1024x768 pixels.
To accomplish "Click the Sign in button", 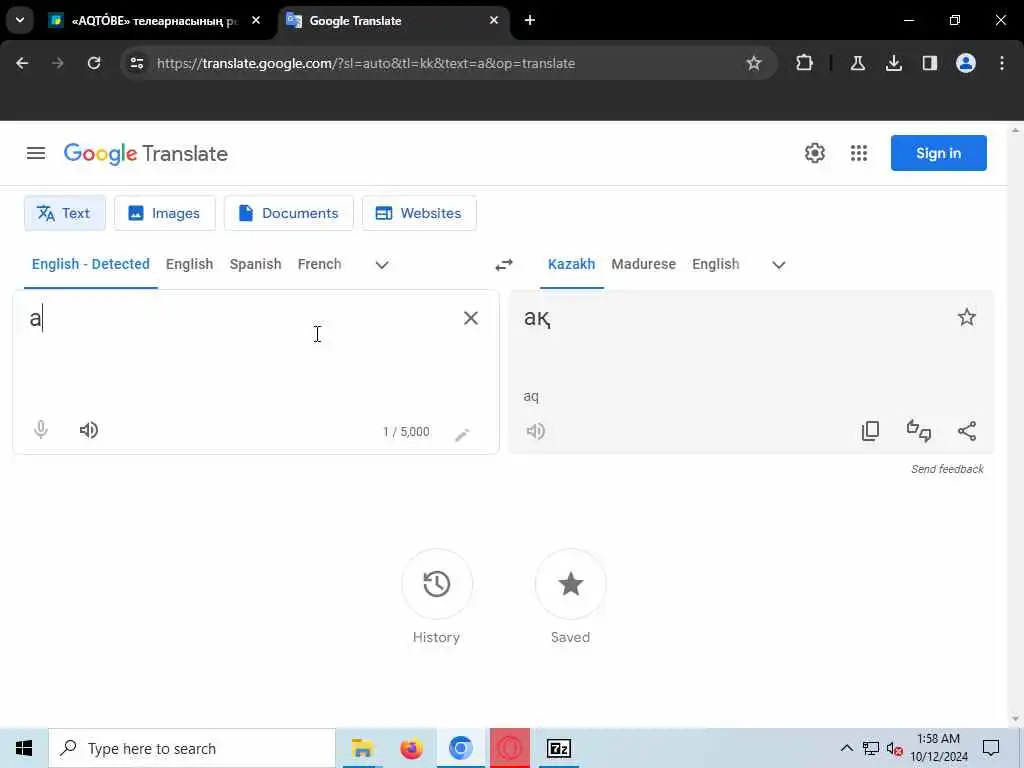I will coord(938,153).
